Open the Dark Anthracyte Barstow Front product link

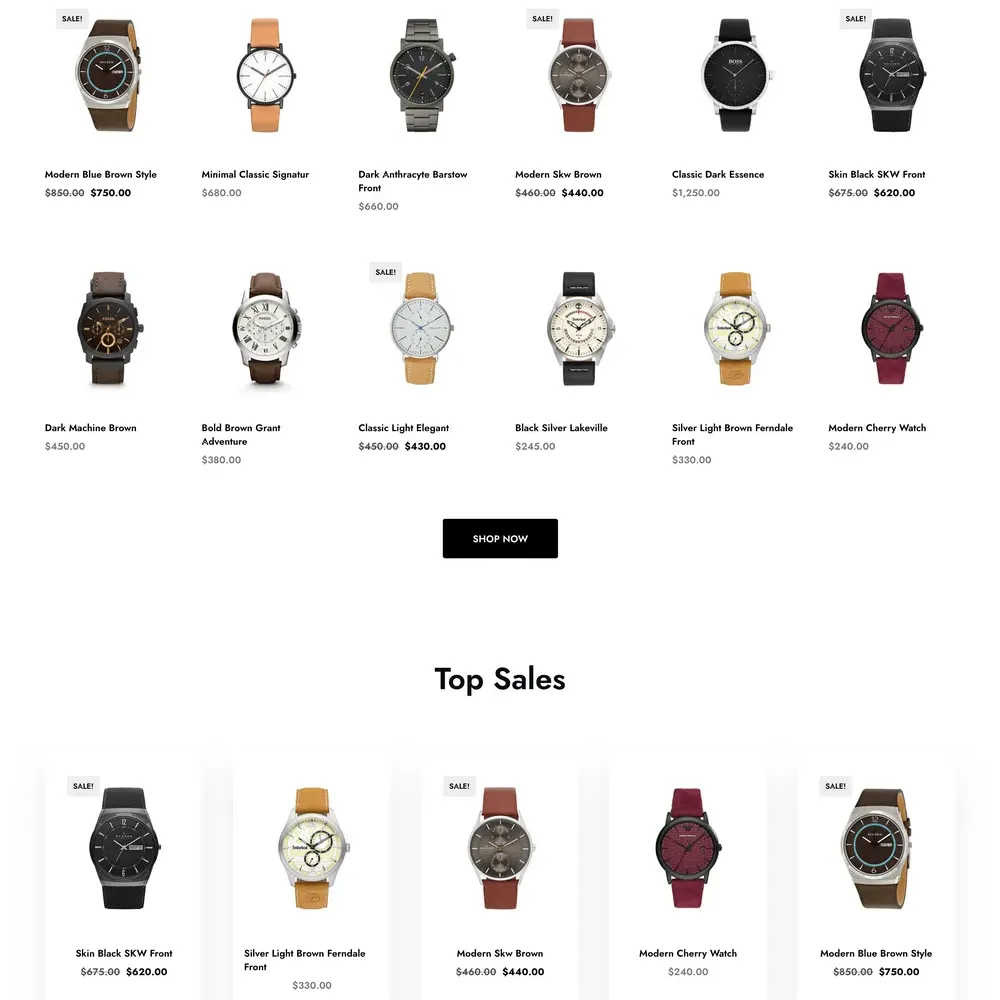(x=413, y=181)
